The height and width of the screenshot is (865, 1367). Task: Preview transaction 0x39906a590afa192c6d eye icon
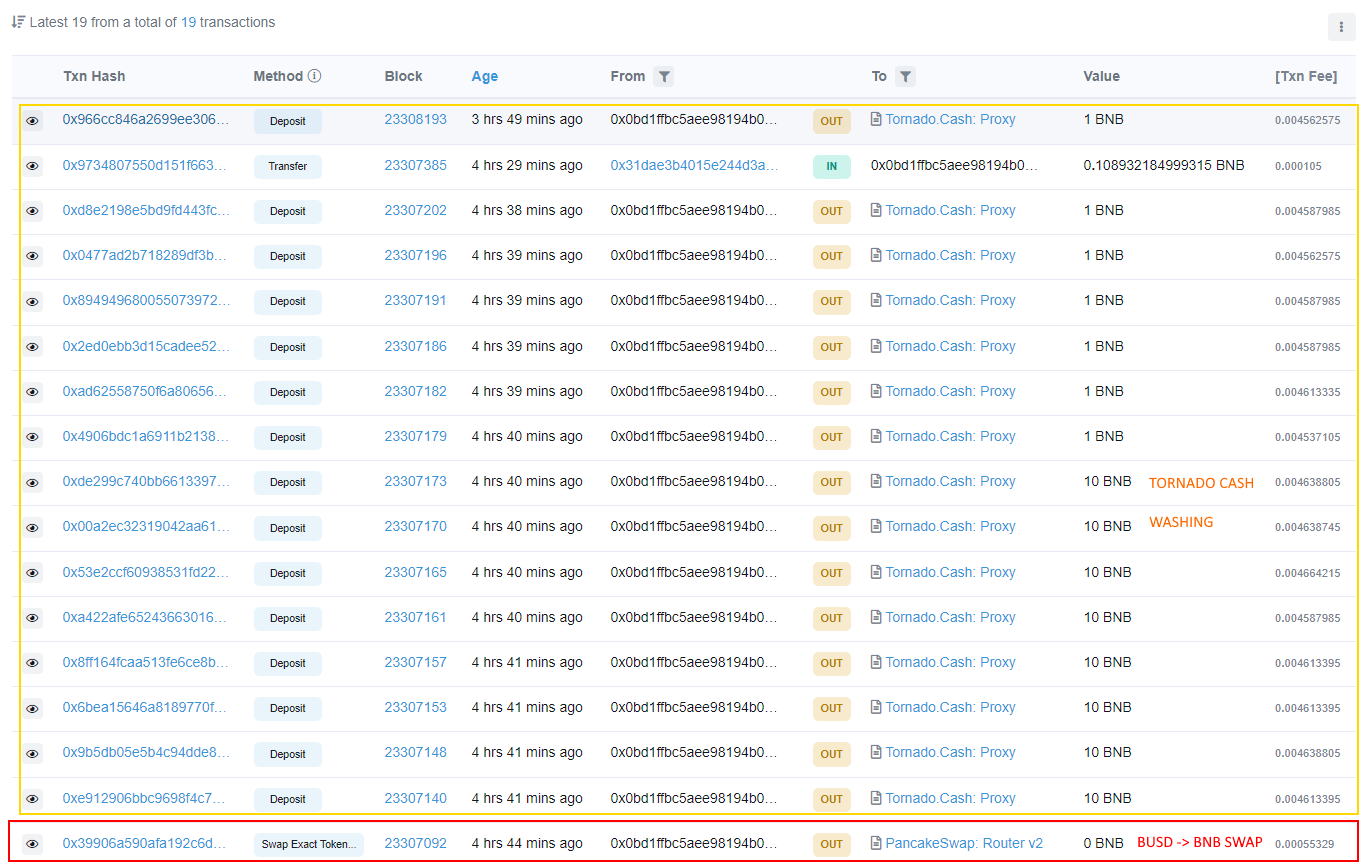coord(33,844)
